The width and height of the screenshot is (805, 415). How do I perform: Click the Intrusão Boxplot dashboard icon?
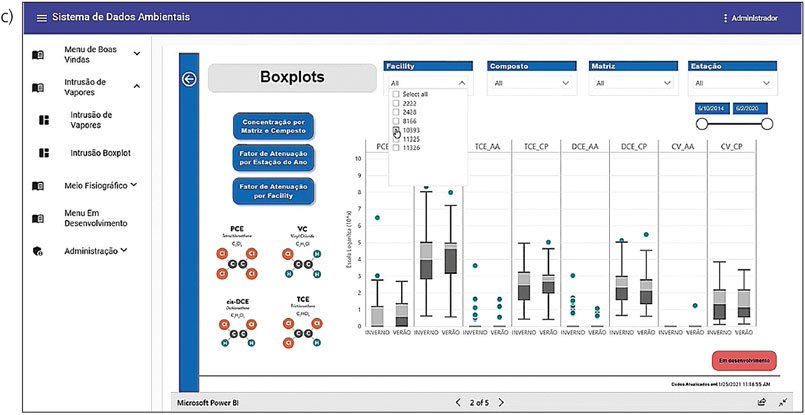[x=44, y=153]
